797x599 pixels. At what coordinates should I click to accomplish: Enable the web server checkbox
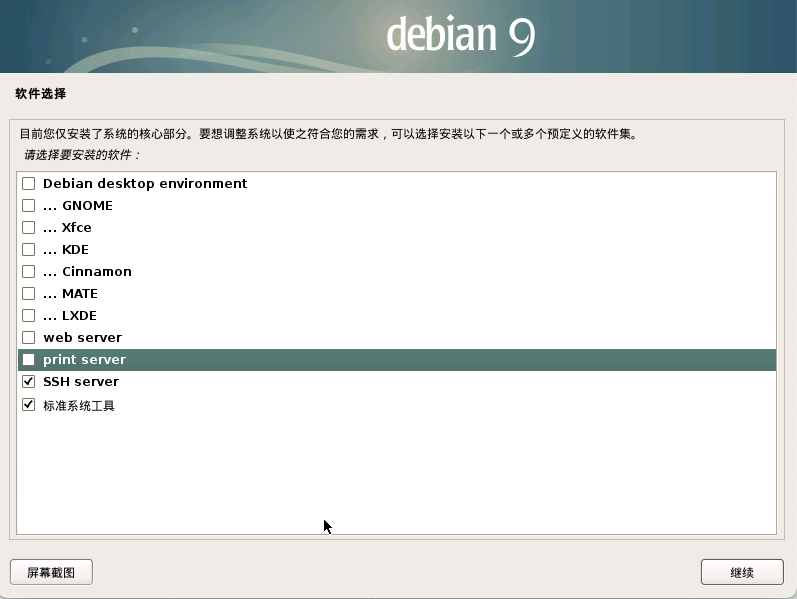[28, 338]
